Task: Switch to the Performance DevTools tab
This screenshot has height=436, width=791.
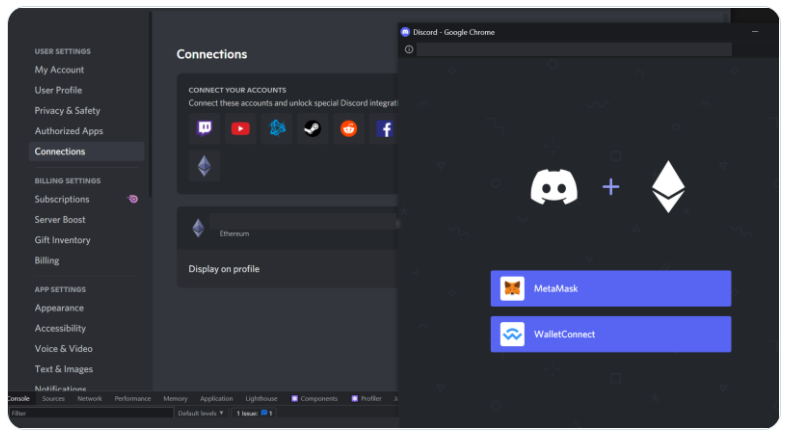Action: (132, 399)
